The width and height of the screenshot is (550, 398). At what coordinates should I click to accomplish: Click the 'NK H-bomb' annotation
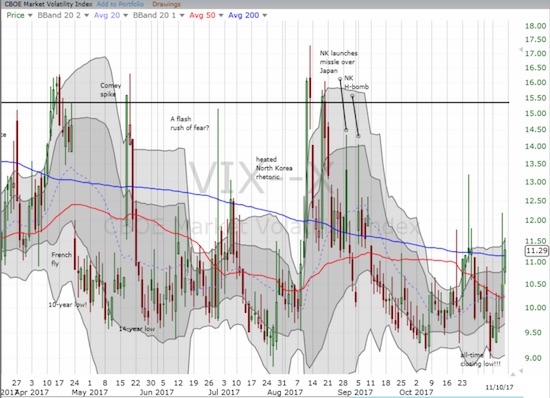click(356, 82)
